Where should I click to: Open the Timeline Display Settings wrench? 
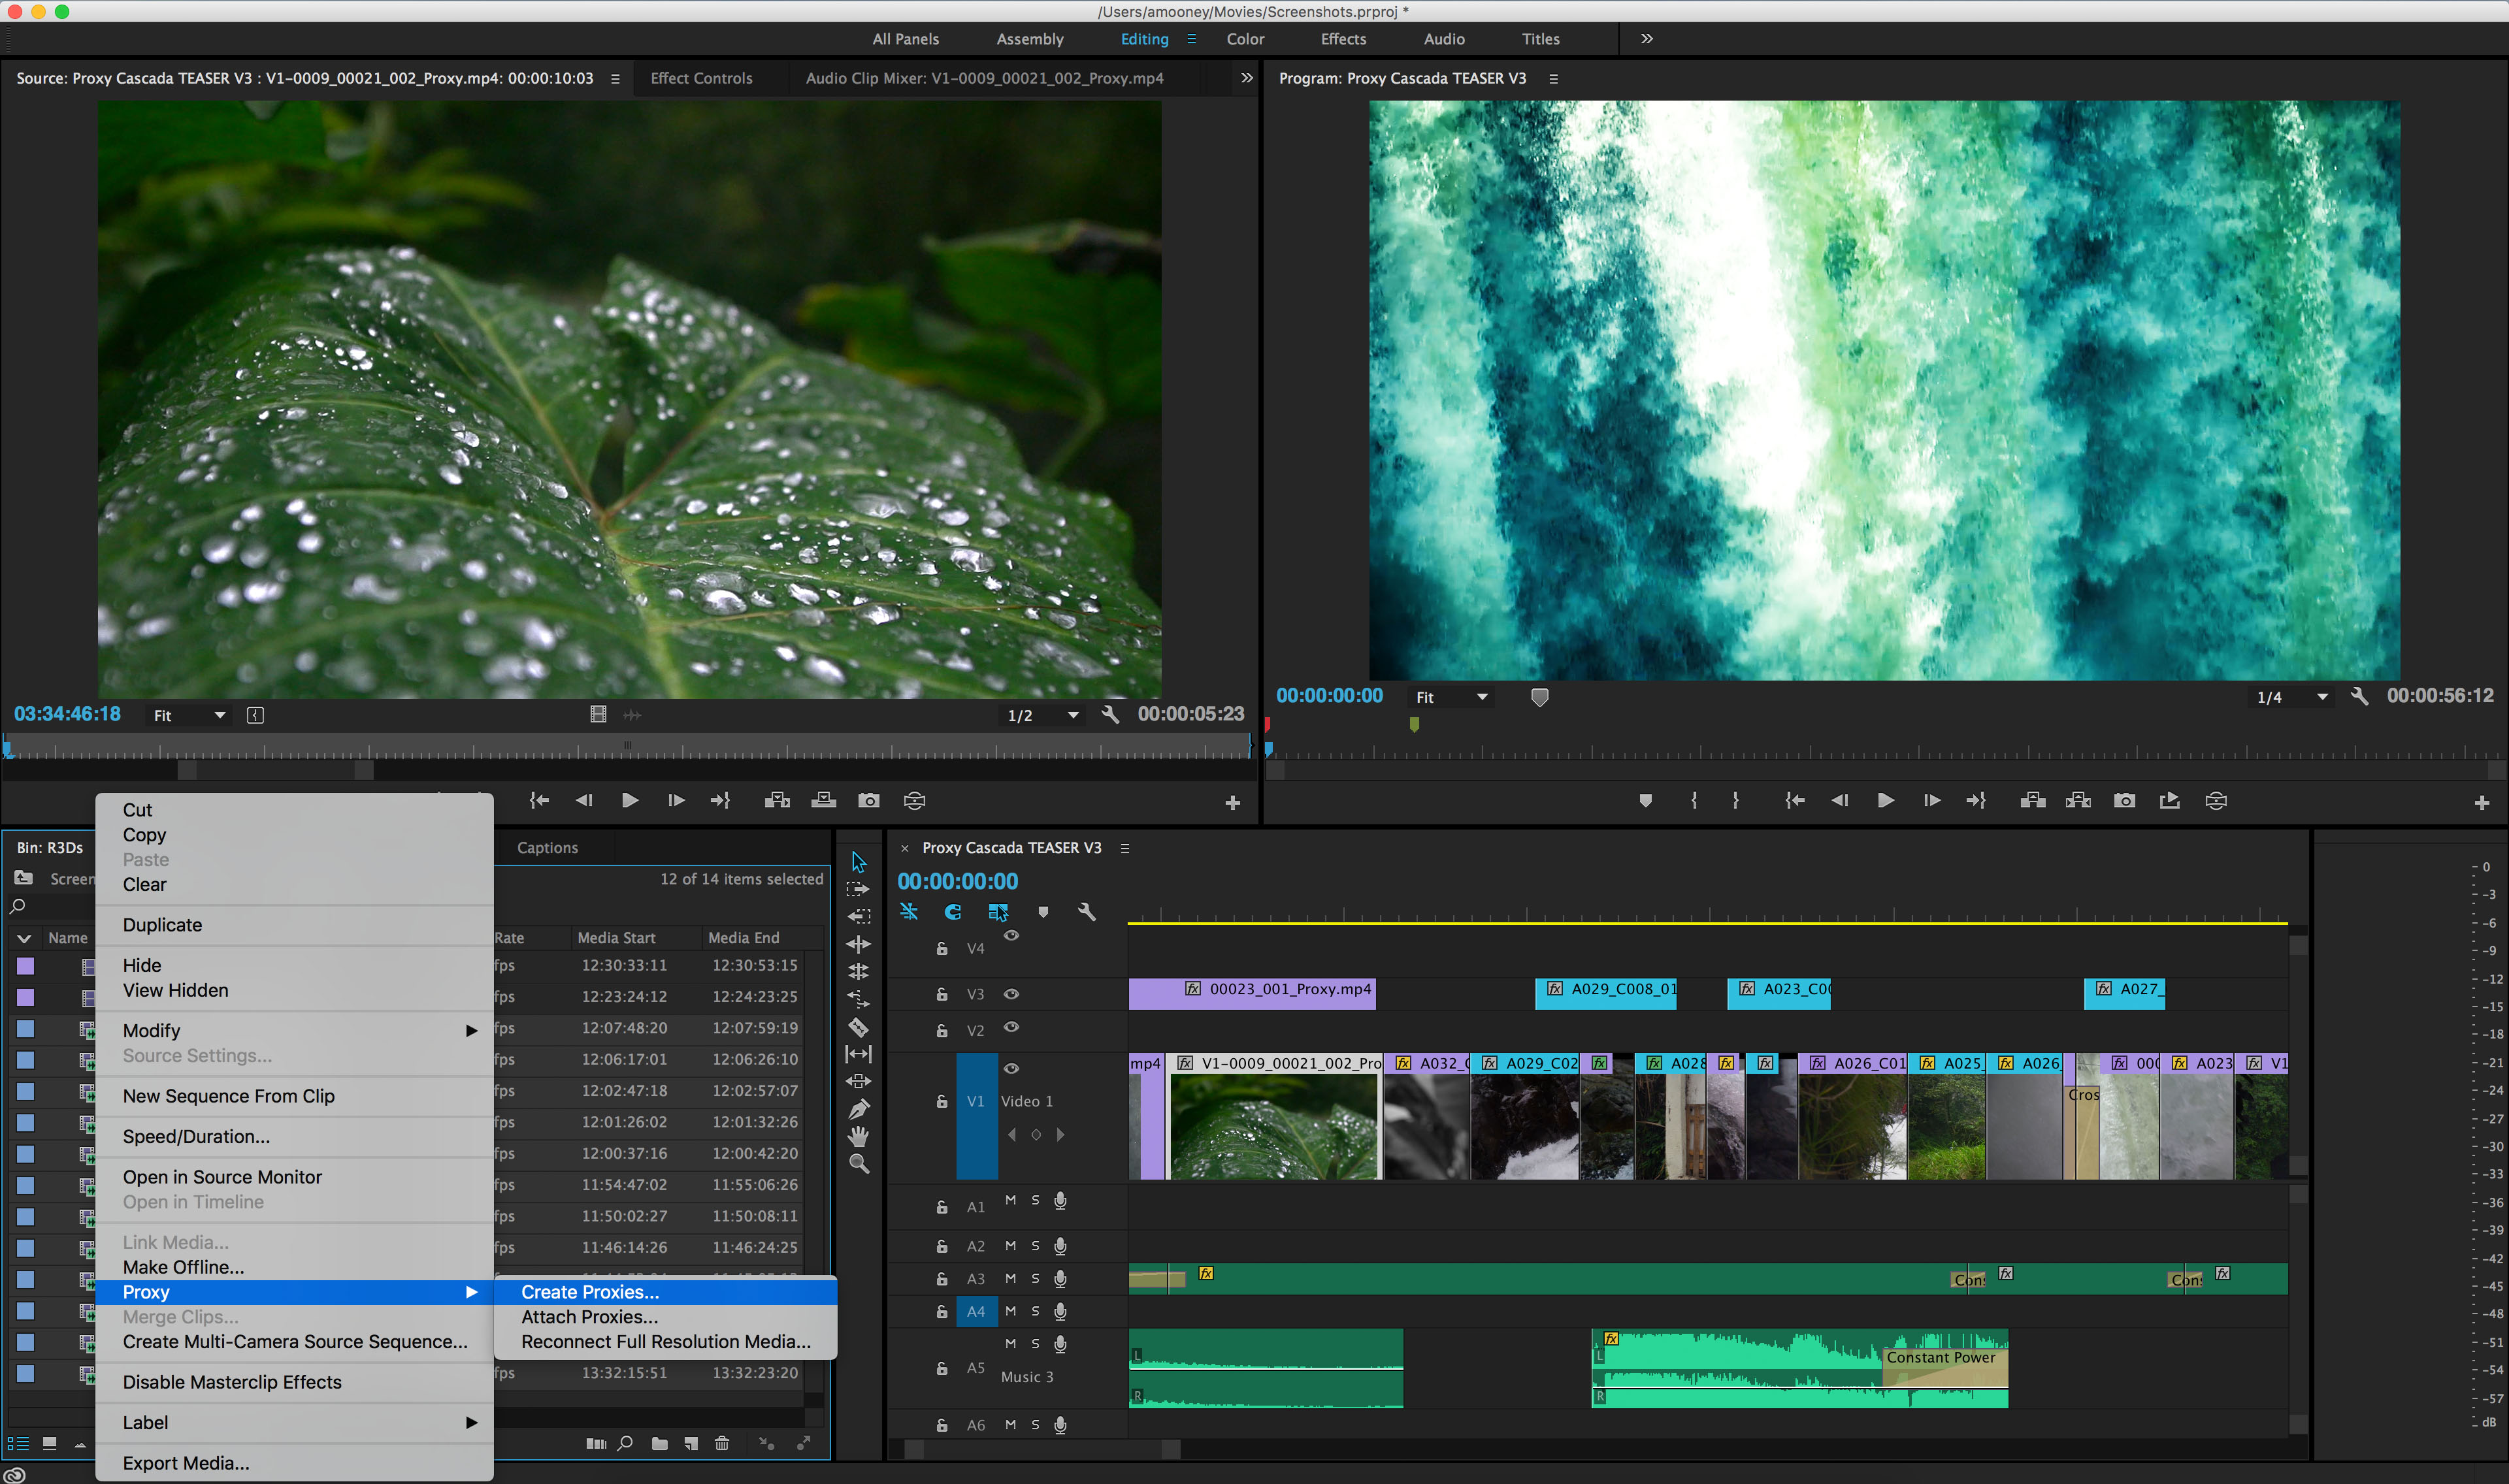[1088, 912]
